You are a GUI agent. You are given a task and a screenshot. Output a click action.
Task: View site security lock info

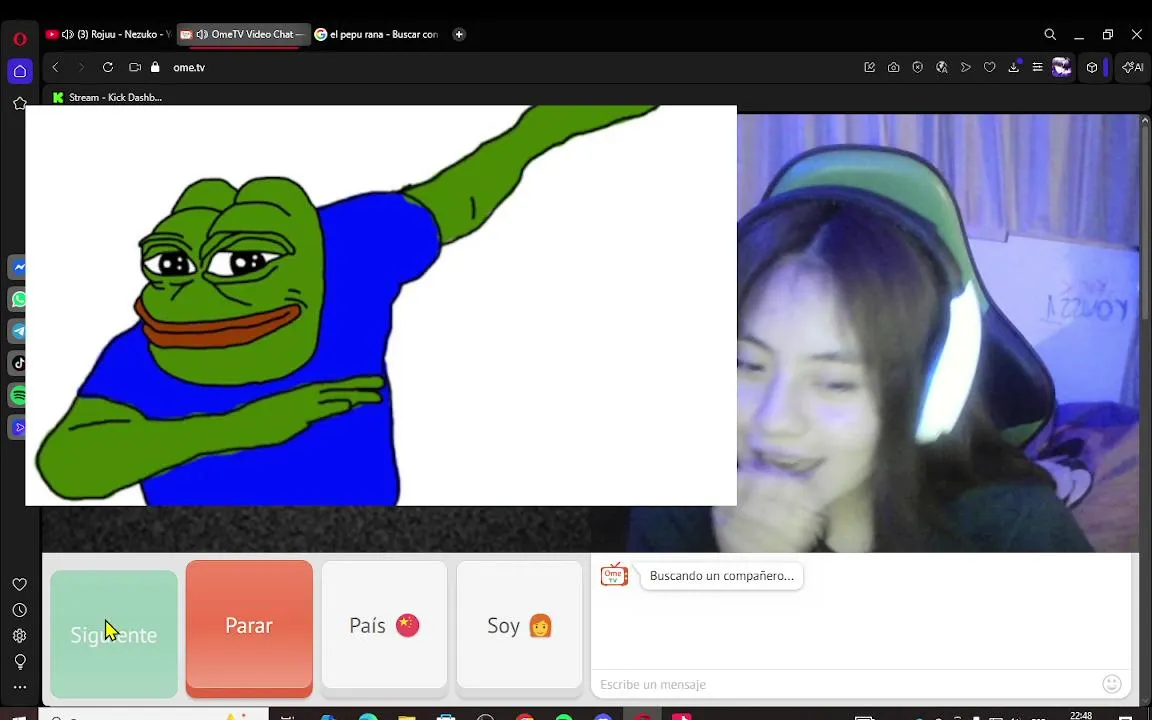pyautogui.click(x=155, y=67)
